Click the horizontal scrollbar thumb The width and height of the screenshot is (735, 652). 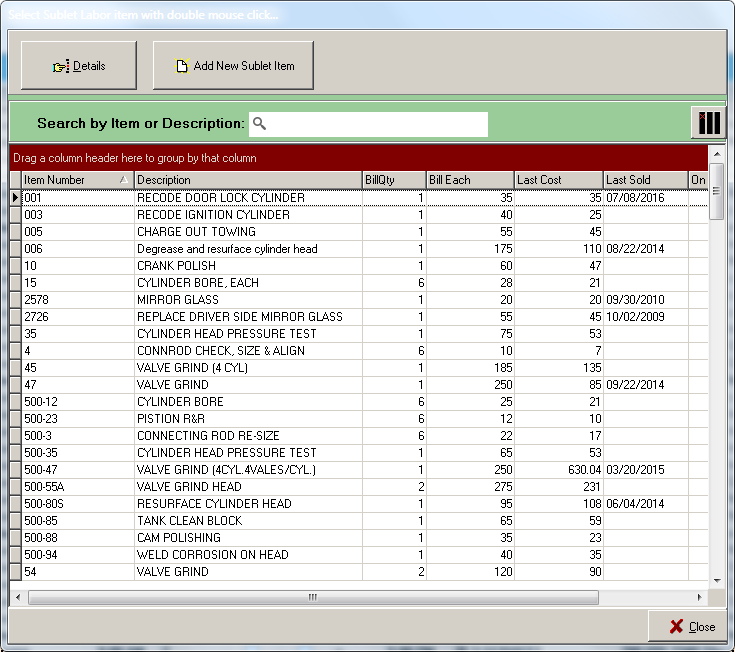tap(312, 597)
